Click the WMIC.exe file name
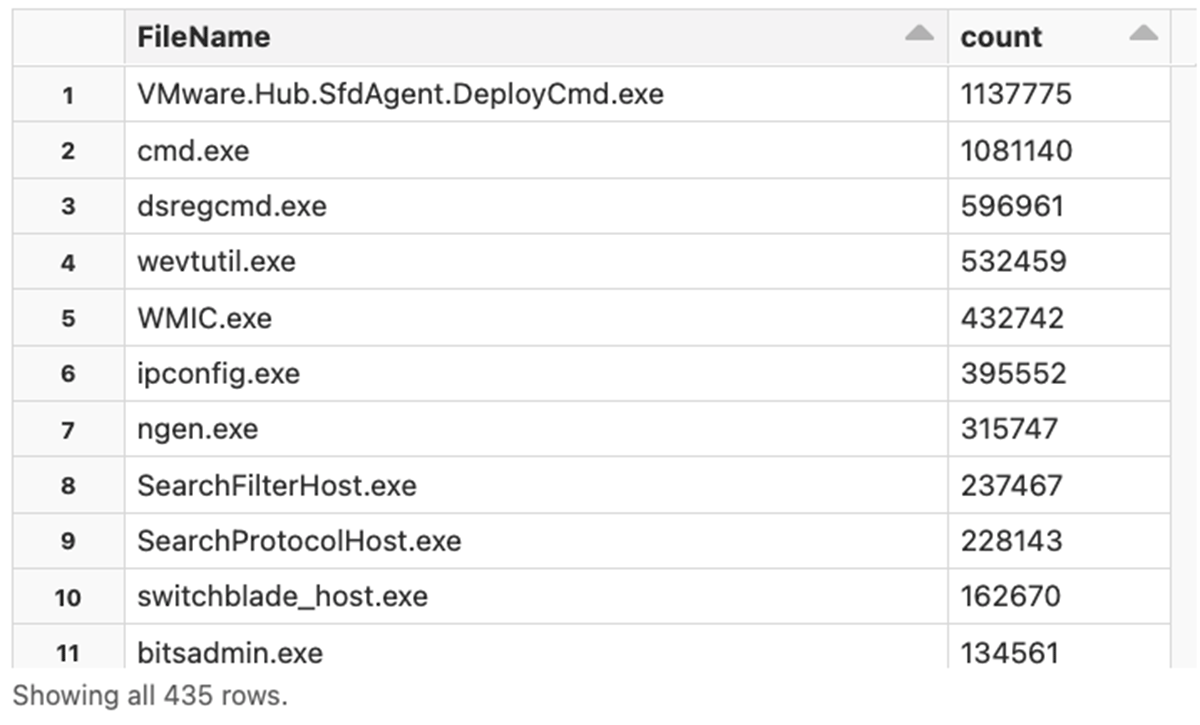1200x725 pixels. [204, 318]
